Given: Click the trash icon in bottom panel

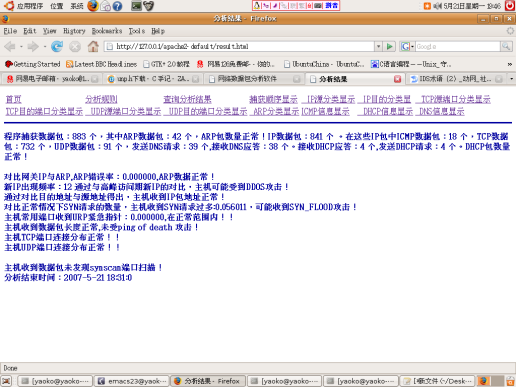Looking at the screenshot, I should 510,381.
